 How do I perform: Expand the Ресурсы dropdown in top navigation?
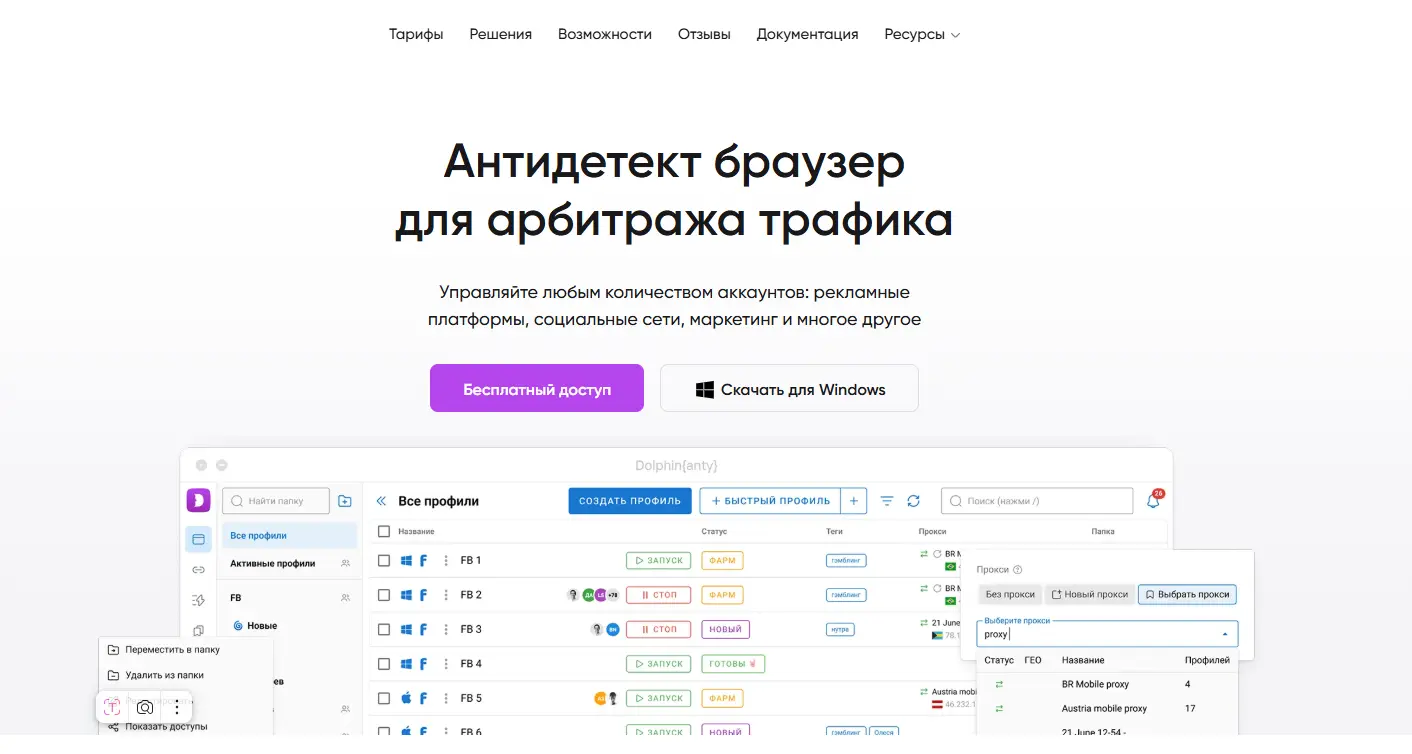pos(921,34)
